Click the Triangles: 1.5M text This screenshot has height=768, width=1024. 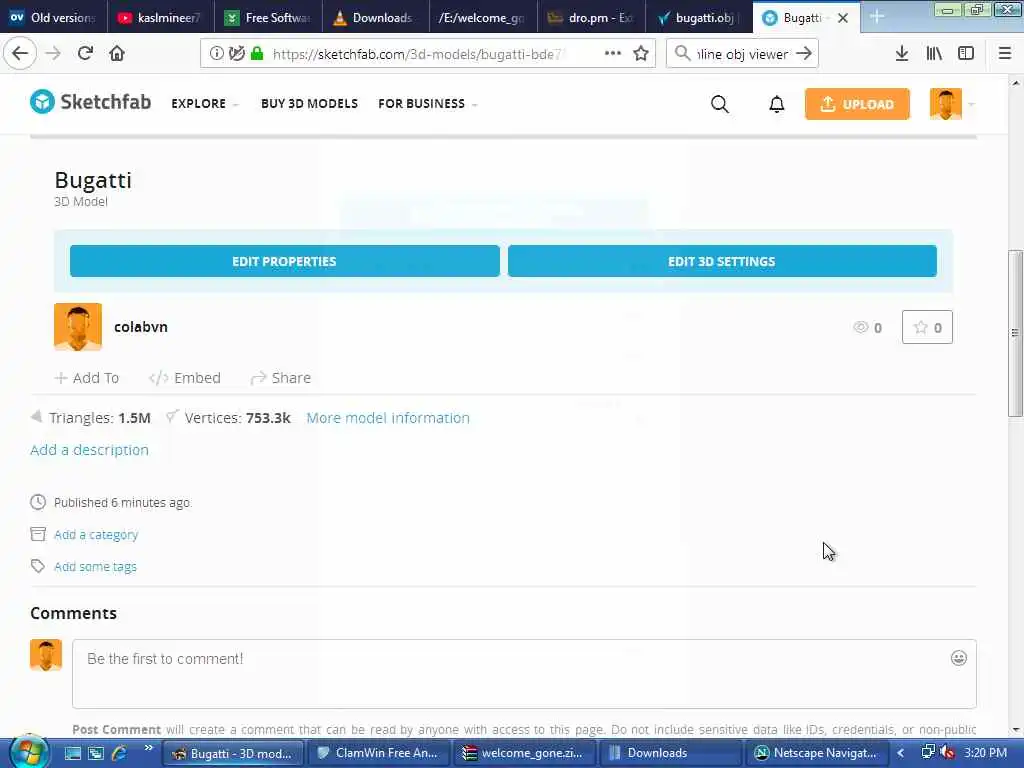tap(99, 418)
